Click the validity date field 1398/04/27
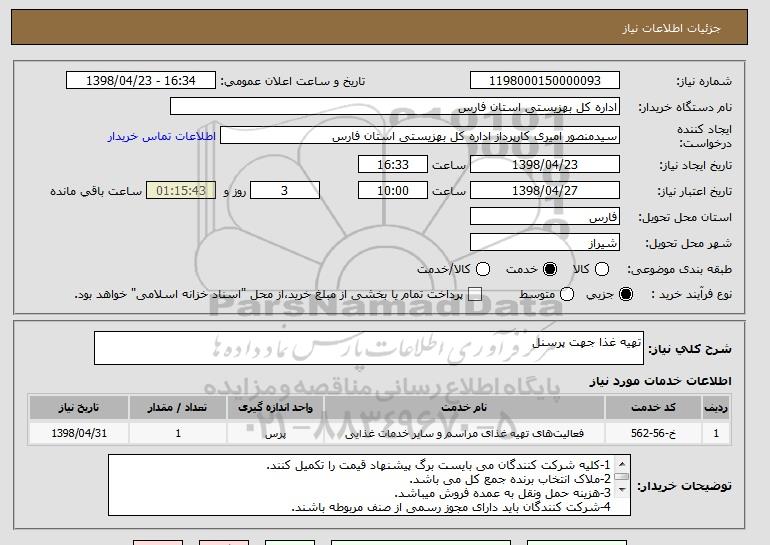The image size is (770, 545). coord(545,191)
